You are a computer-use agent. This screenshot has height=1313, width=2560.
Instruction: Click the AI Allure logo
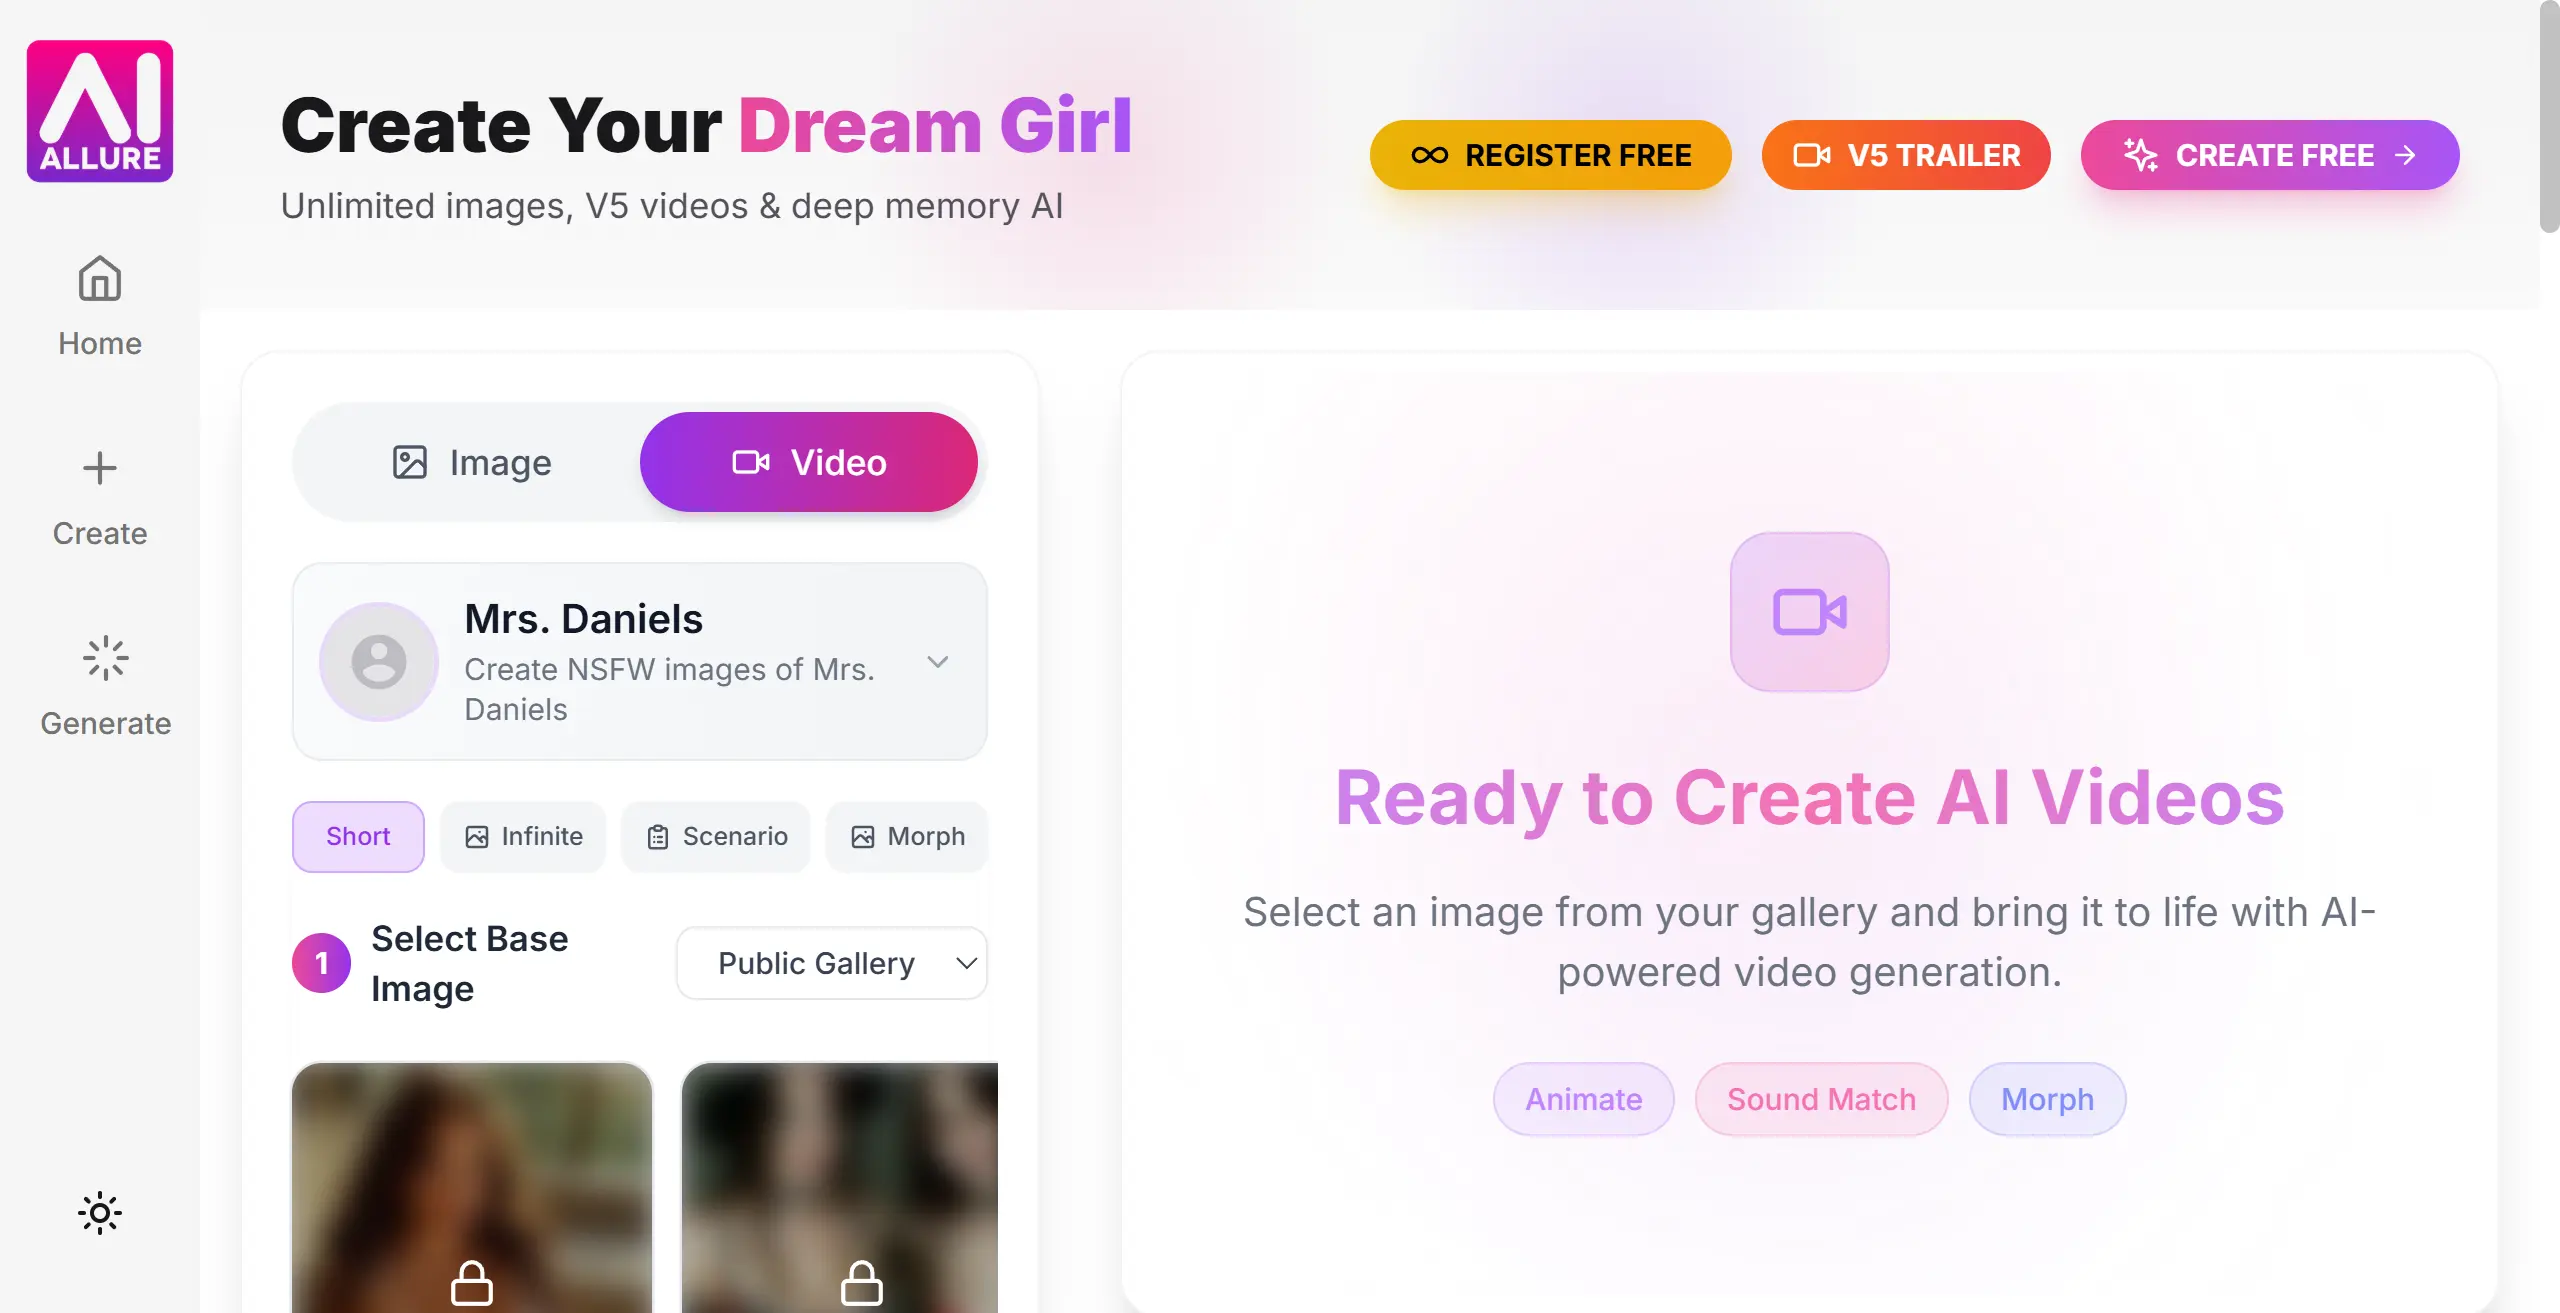100,111
